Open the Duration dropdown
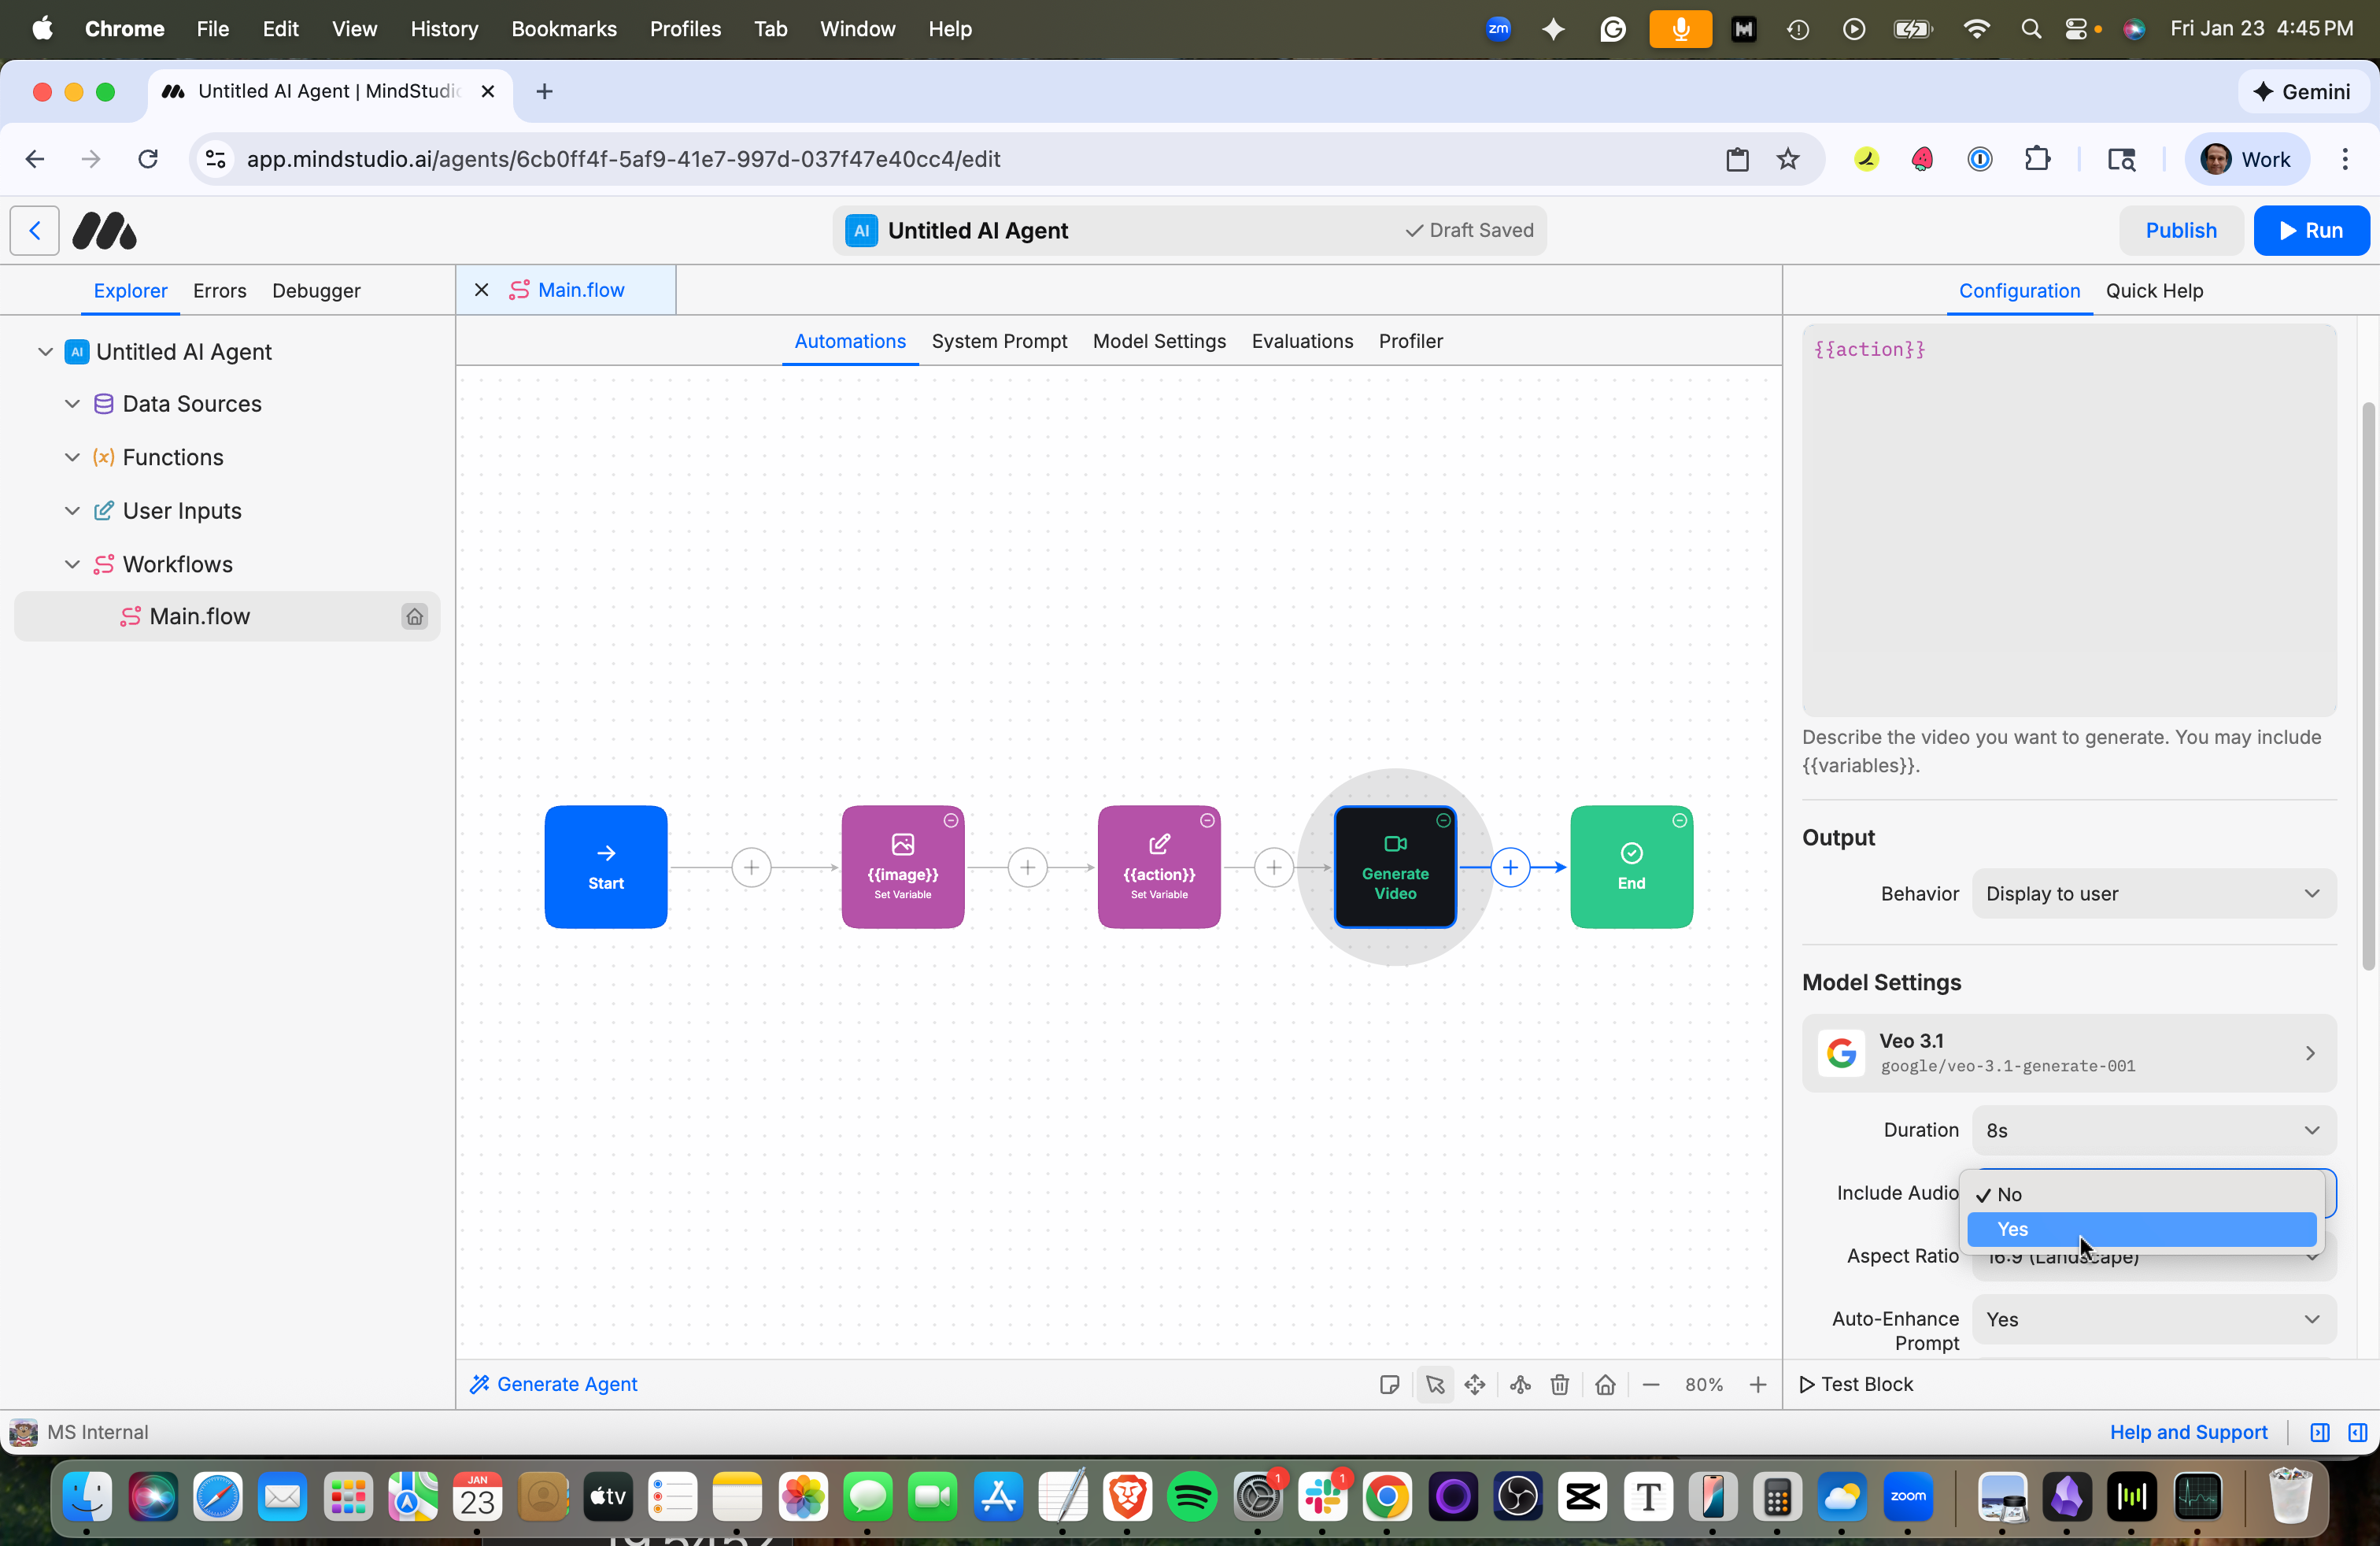The height and width of the screenshot is (1546, 2380). coord(2153,1130)
